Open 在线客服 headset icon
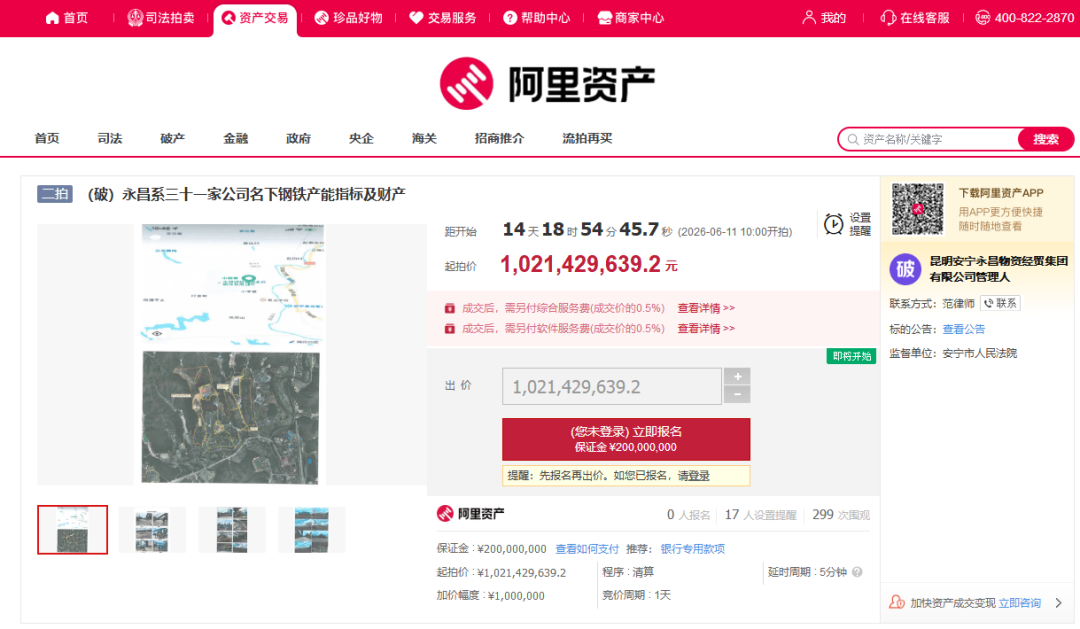Image resolution: width=1080 pixels, height=629 pixels. coord(889,18)
